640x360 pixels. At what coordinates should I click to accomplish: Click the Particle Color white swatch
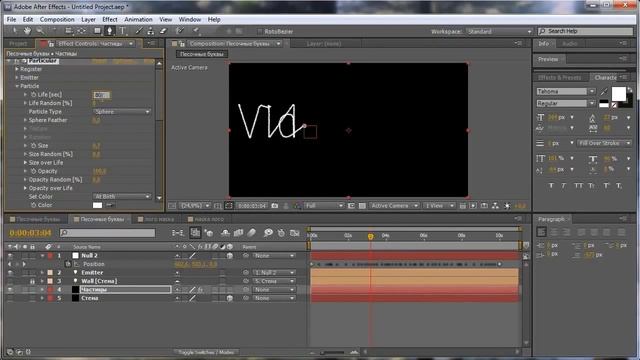pos(98,205)
